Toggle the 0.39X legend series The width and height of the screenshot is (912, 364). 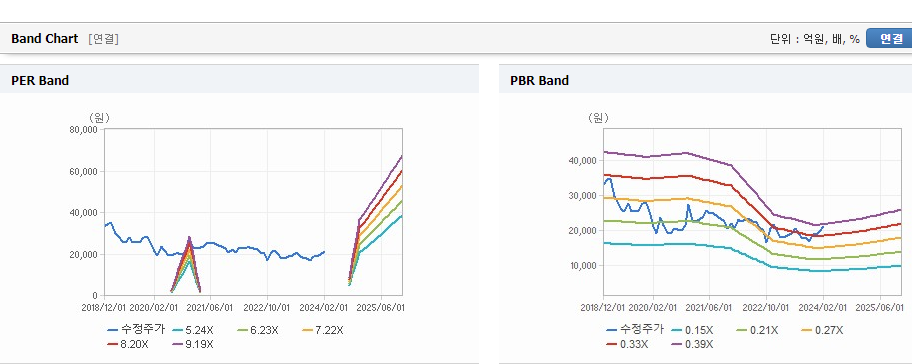click(692, 344)
